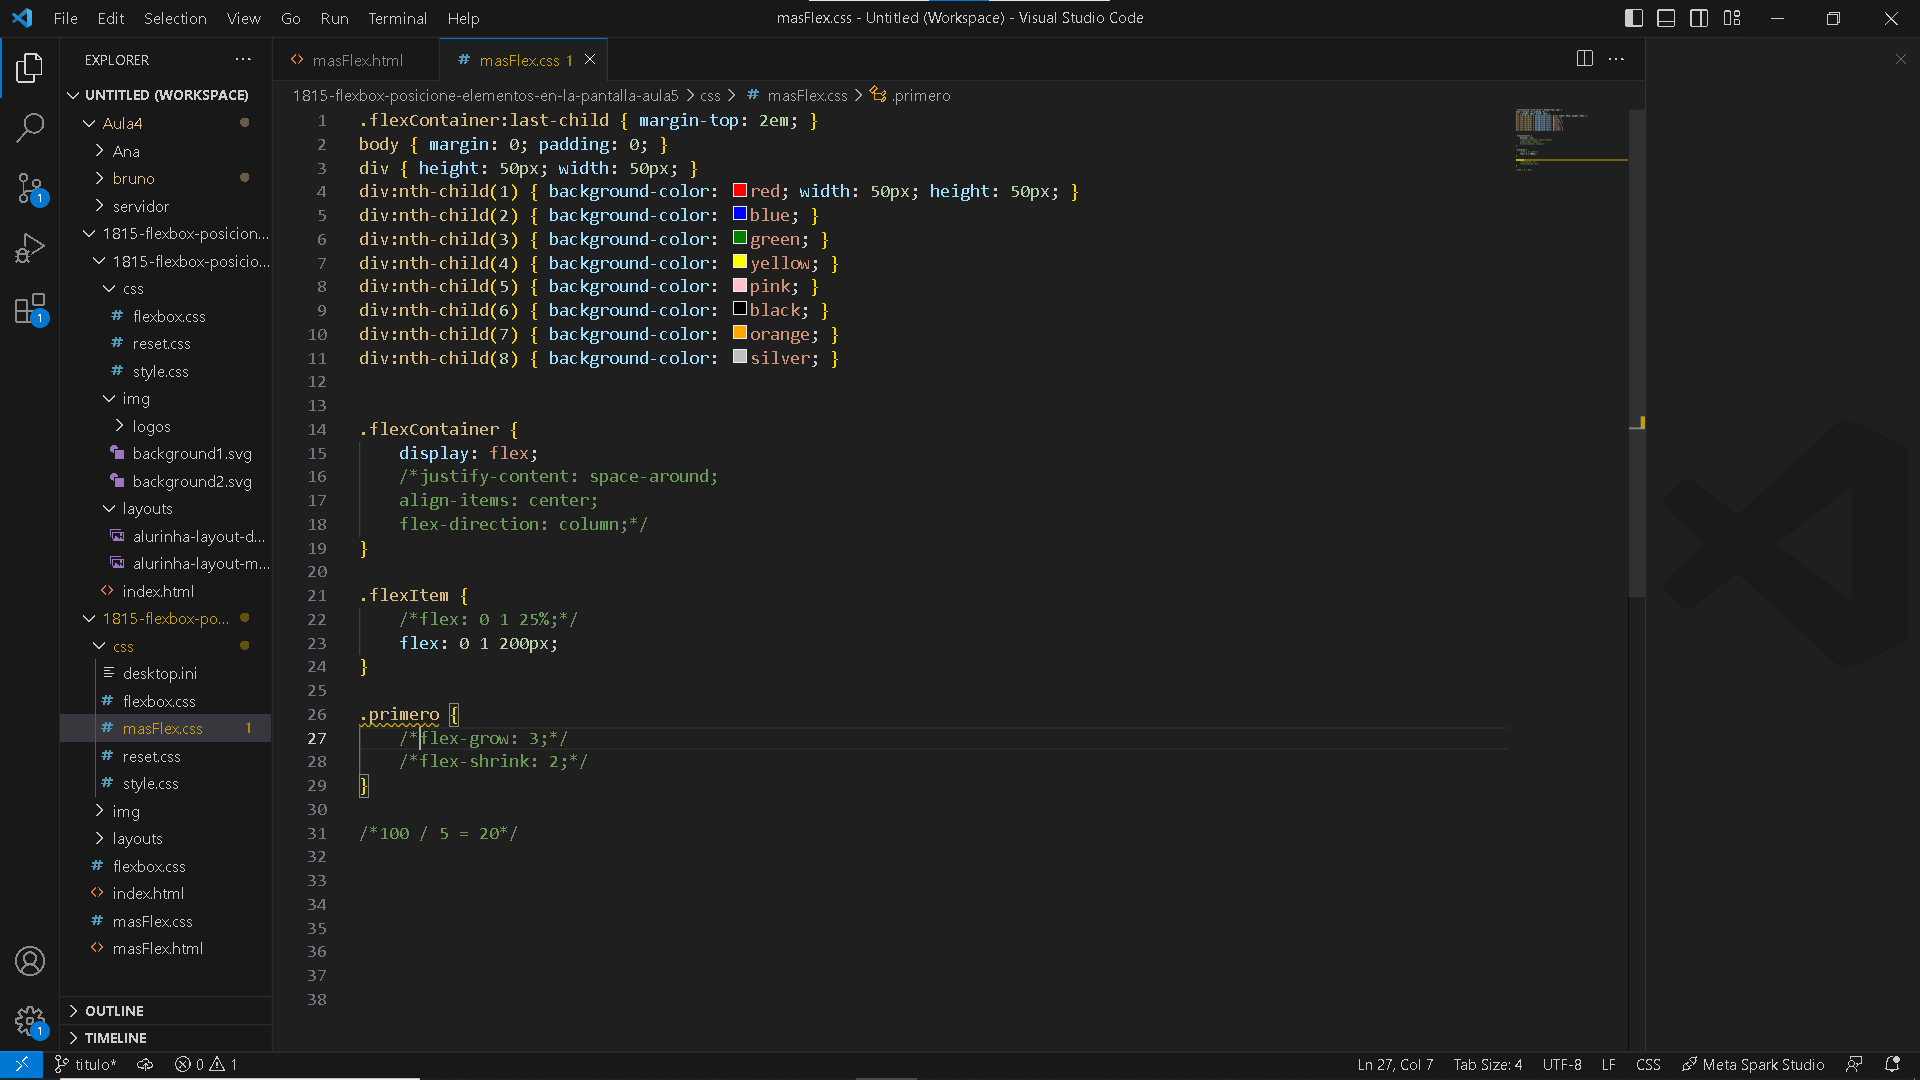The height and width of the screenshot is (1080, 1920).
Task: Expand the OUTLINE section
Action: [165, 1011]
